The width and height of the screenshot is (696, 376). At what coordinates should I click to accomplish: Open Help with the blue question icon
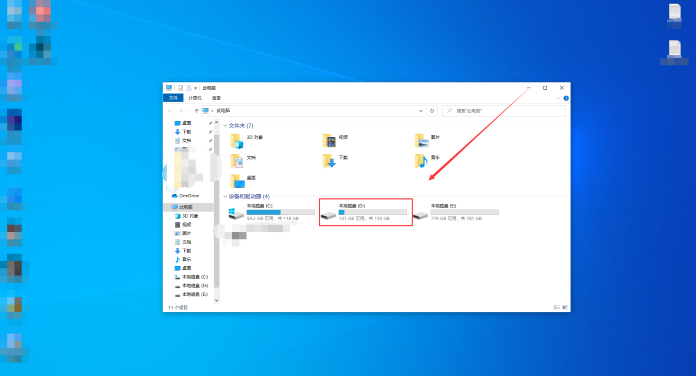(x=566, y=99)
